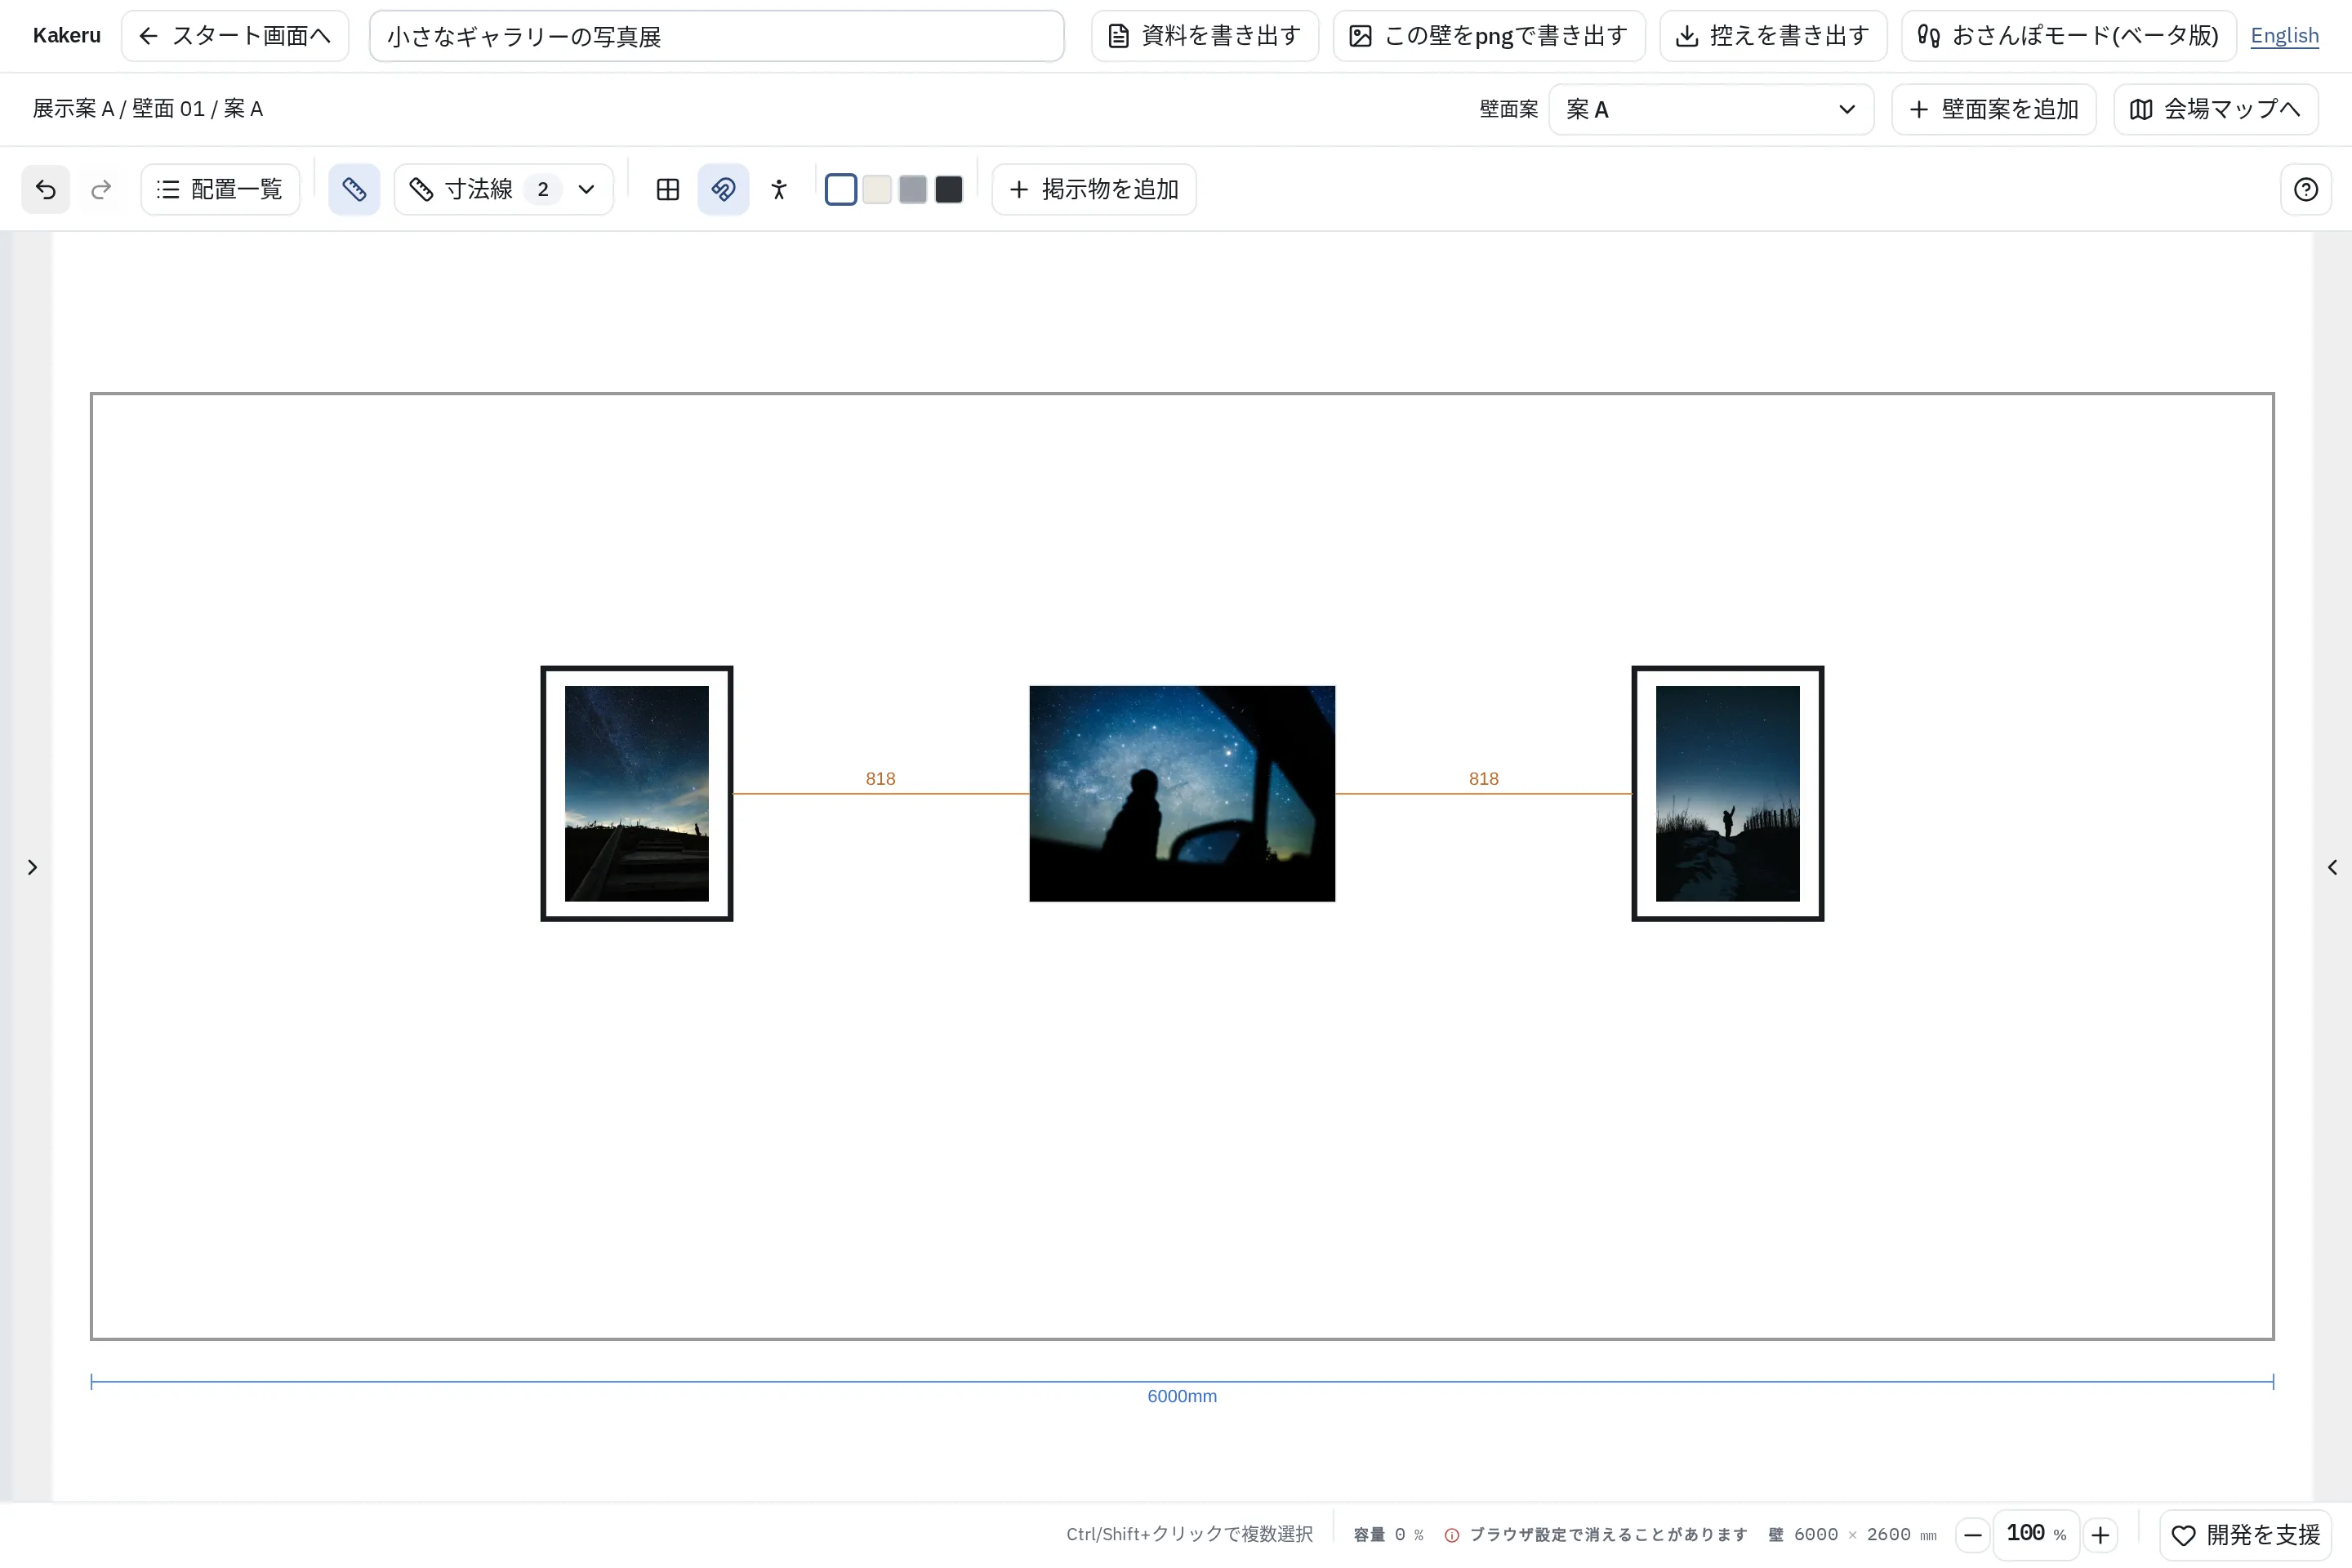The width and height of the screenshot is (2352, 1568).
Task: Click 資料を書き出す export button
Action: pos(1205,36)
